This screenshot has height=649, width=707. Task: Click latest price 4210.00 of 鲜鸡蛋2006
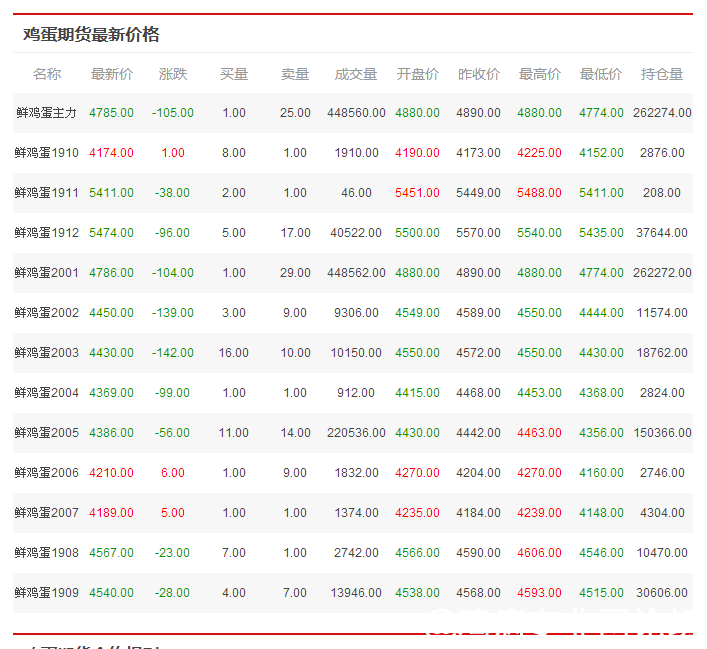coord(111,473)
